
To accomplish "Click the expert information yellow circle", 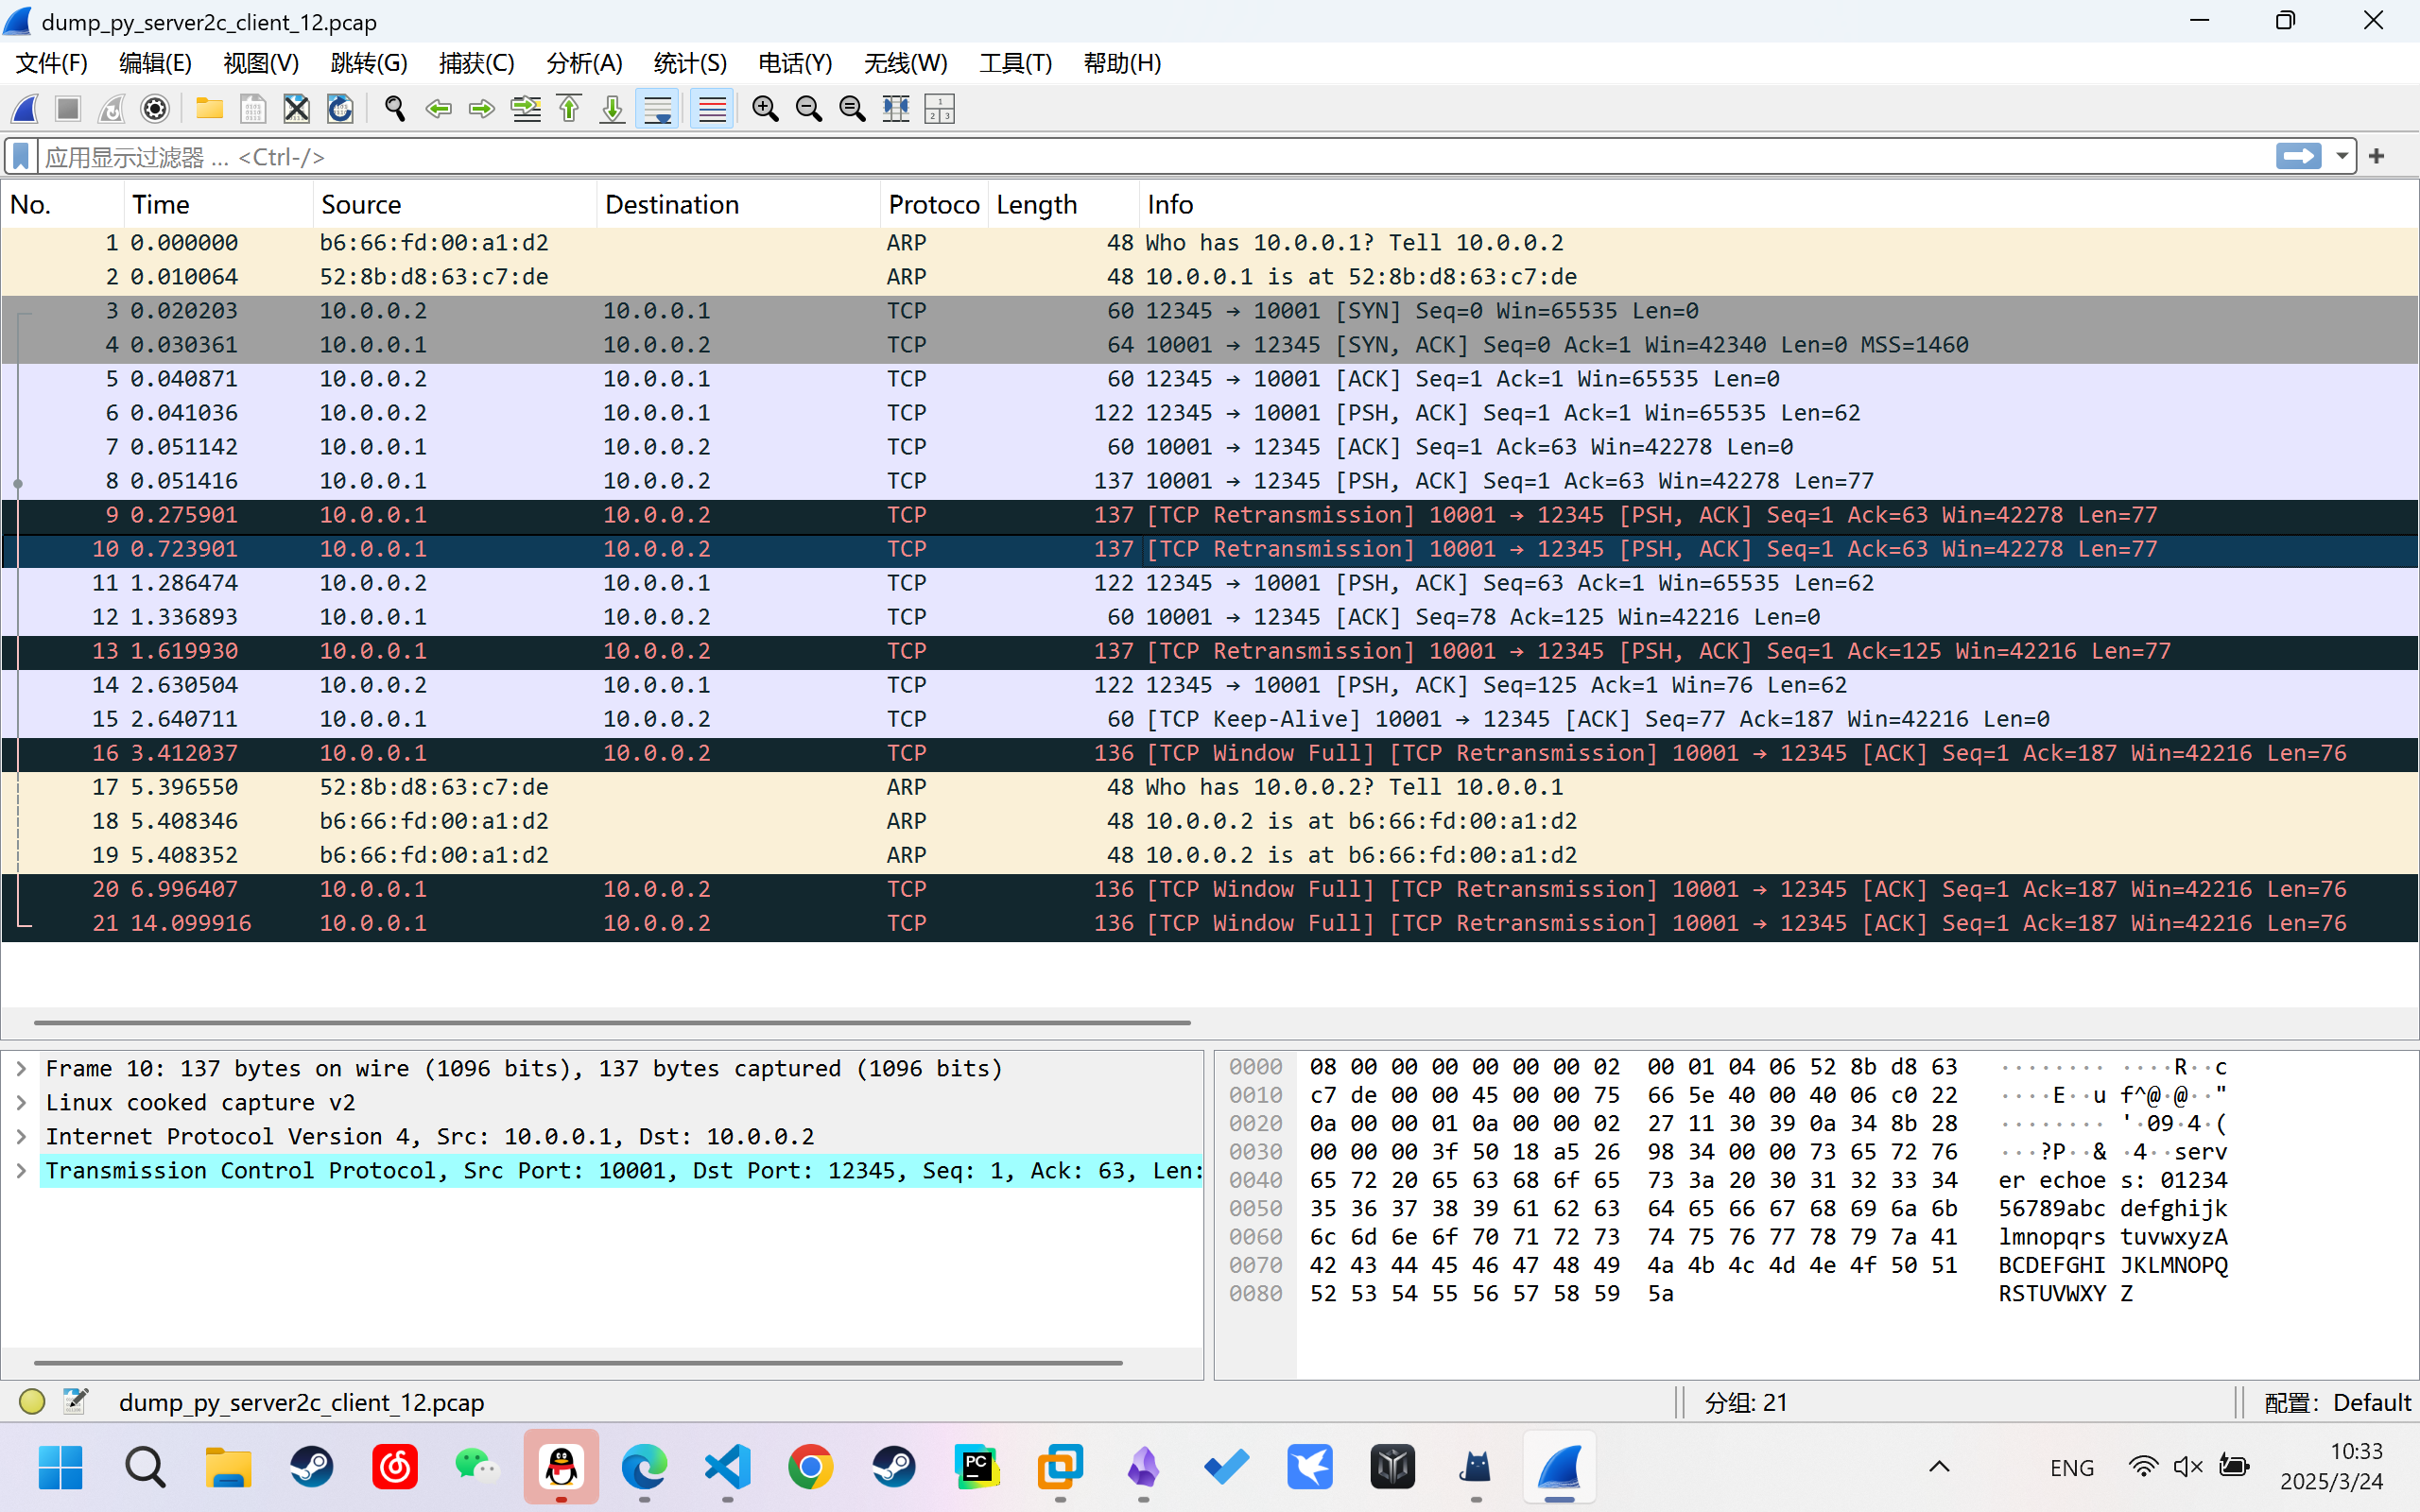I will click(32, 1402).
